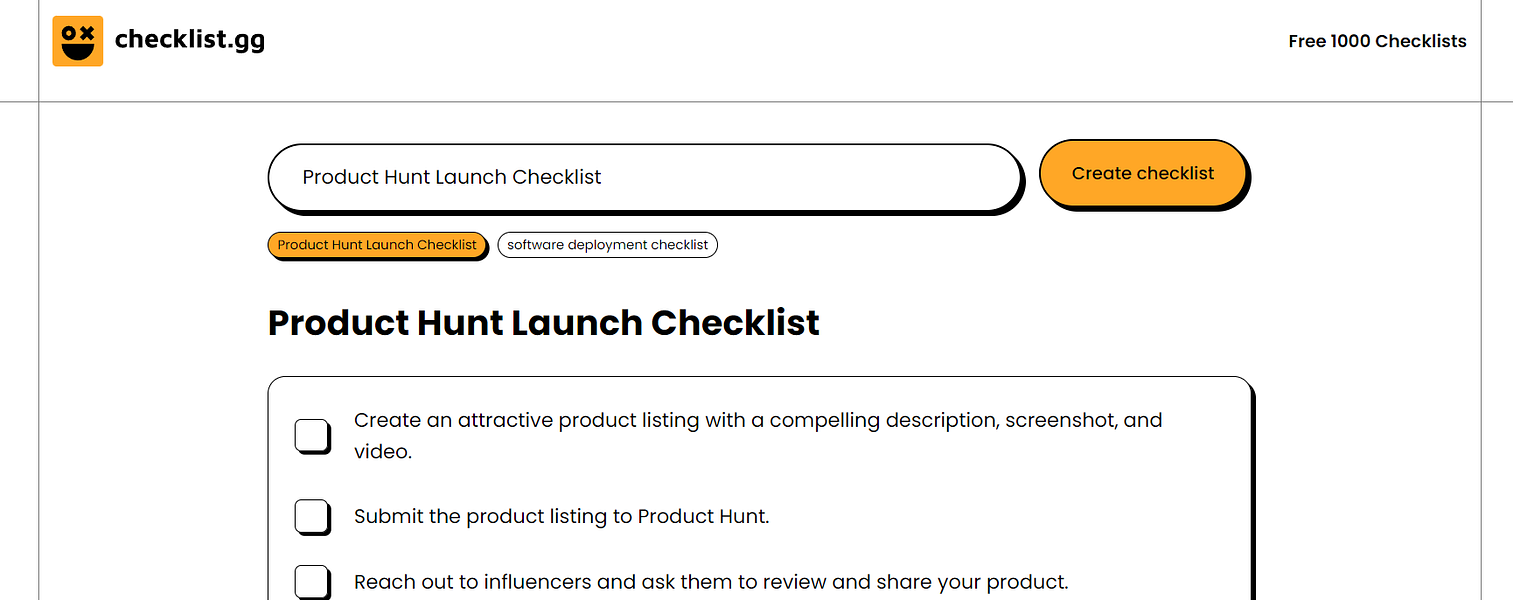Open the Free 1000 Checklists link
1513x600 pixels.
(1376, 41)
